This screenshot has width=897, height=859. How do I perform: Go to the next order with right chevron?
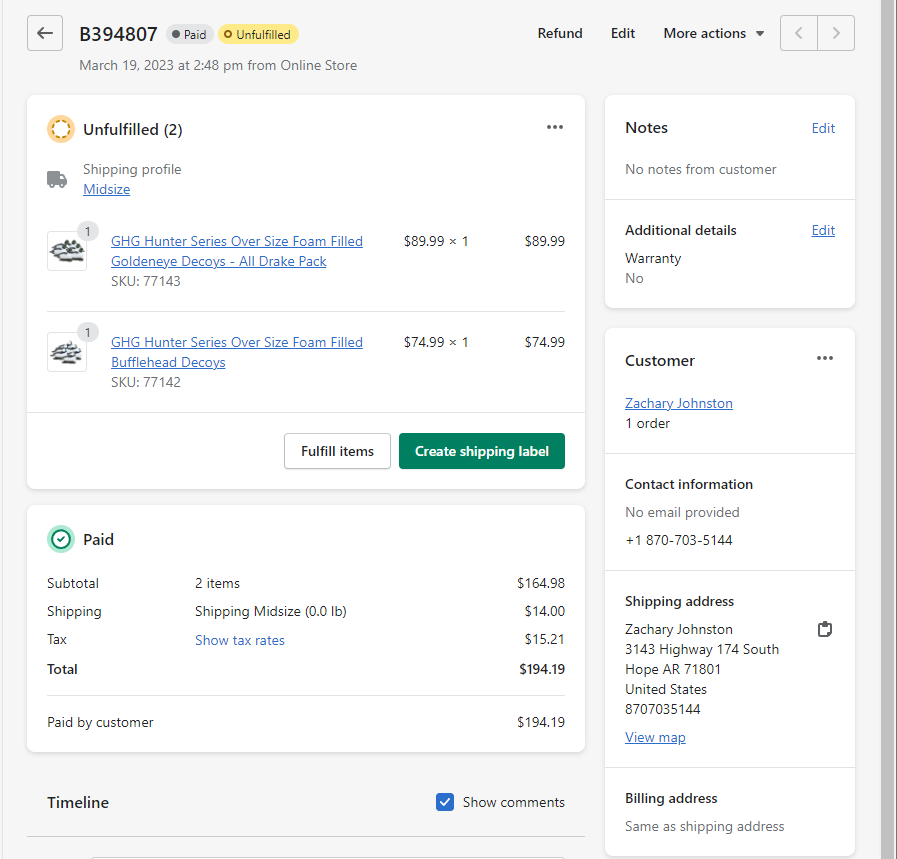[x=836, y=33]
